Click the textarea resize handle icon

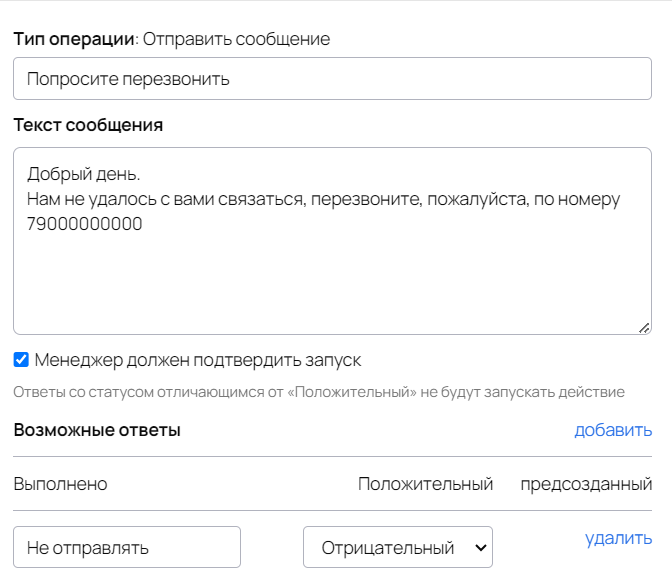click(x=644, y=328)
